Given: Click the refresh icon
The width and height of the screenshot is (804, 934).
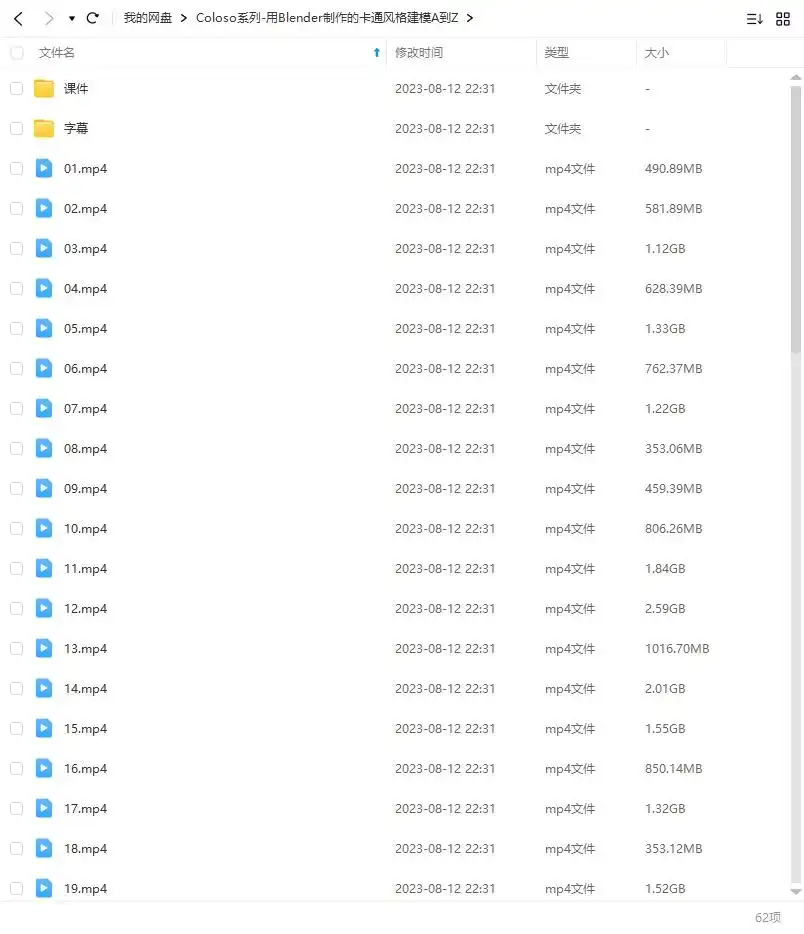Looking at the screenshot, I should coord(93,18).
